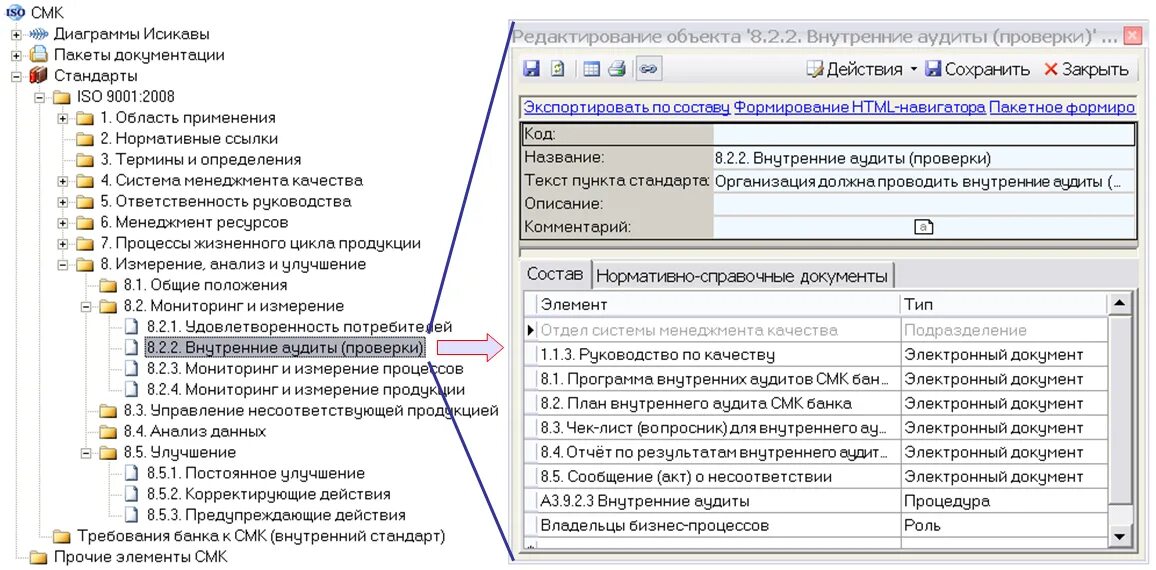Click the ISO icon next to СМК

[15, 12]
